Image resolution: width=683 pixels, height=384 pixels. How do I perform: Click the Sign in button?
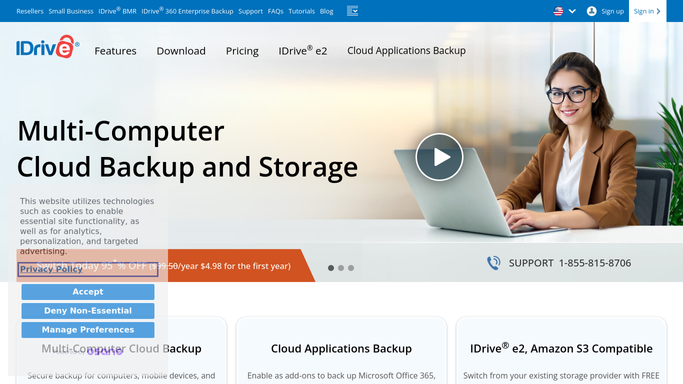coord(647,11)
